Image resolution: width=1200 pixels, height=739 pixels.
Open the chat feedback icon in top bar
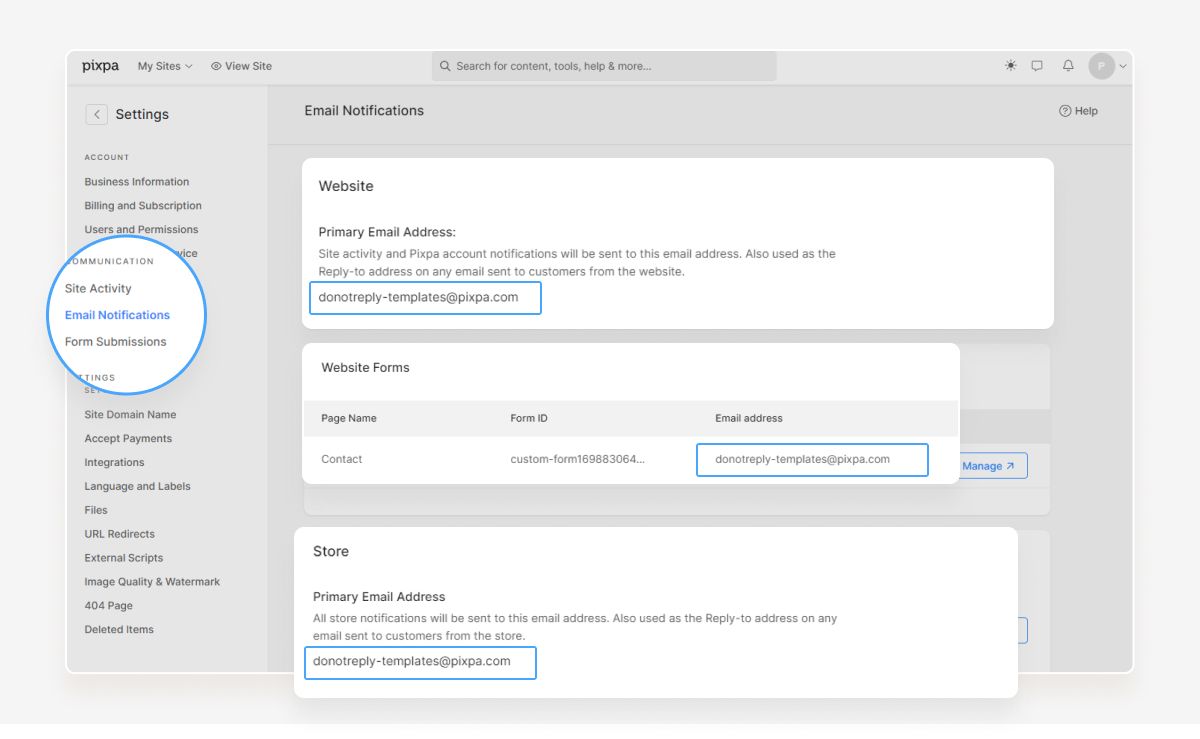[x=1037, y=65]
